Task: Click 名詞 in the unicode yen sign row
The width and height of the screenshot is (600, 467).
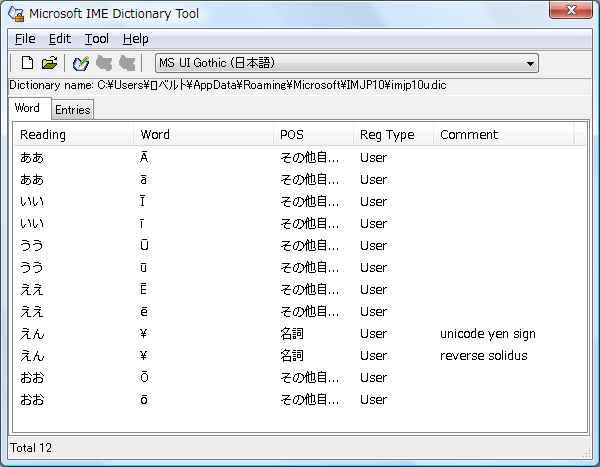Action: (292, 334)
